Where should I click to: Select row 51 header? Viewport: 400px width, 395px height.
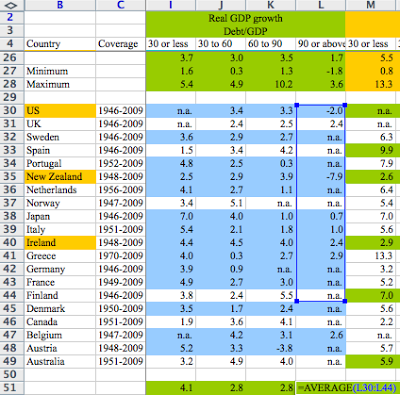[10, 388]
